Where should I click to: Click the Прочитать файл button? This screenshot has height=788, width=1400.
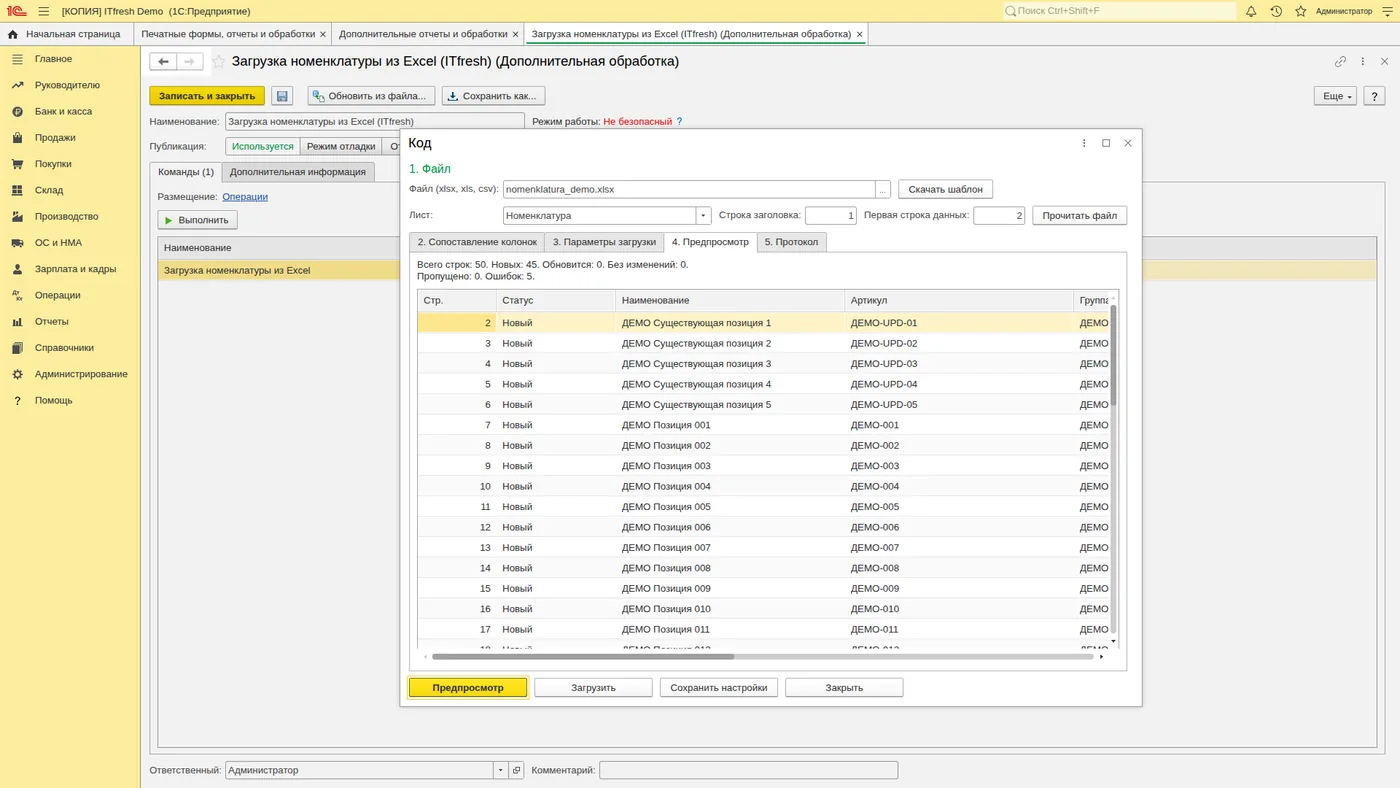[1079, 215]
